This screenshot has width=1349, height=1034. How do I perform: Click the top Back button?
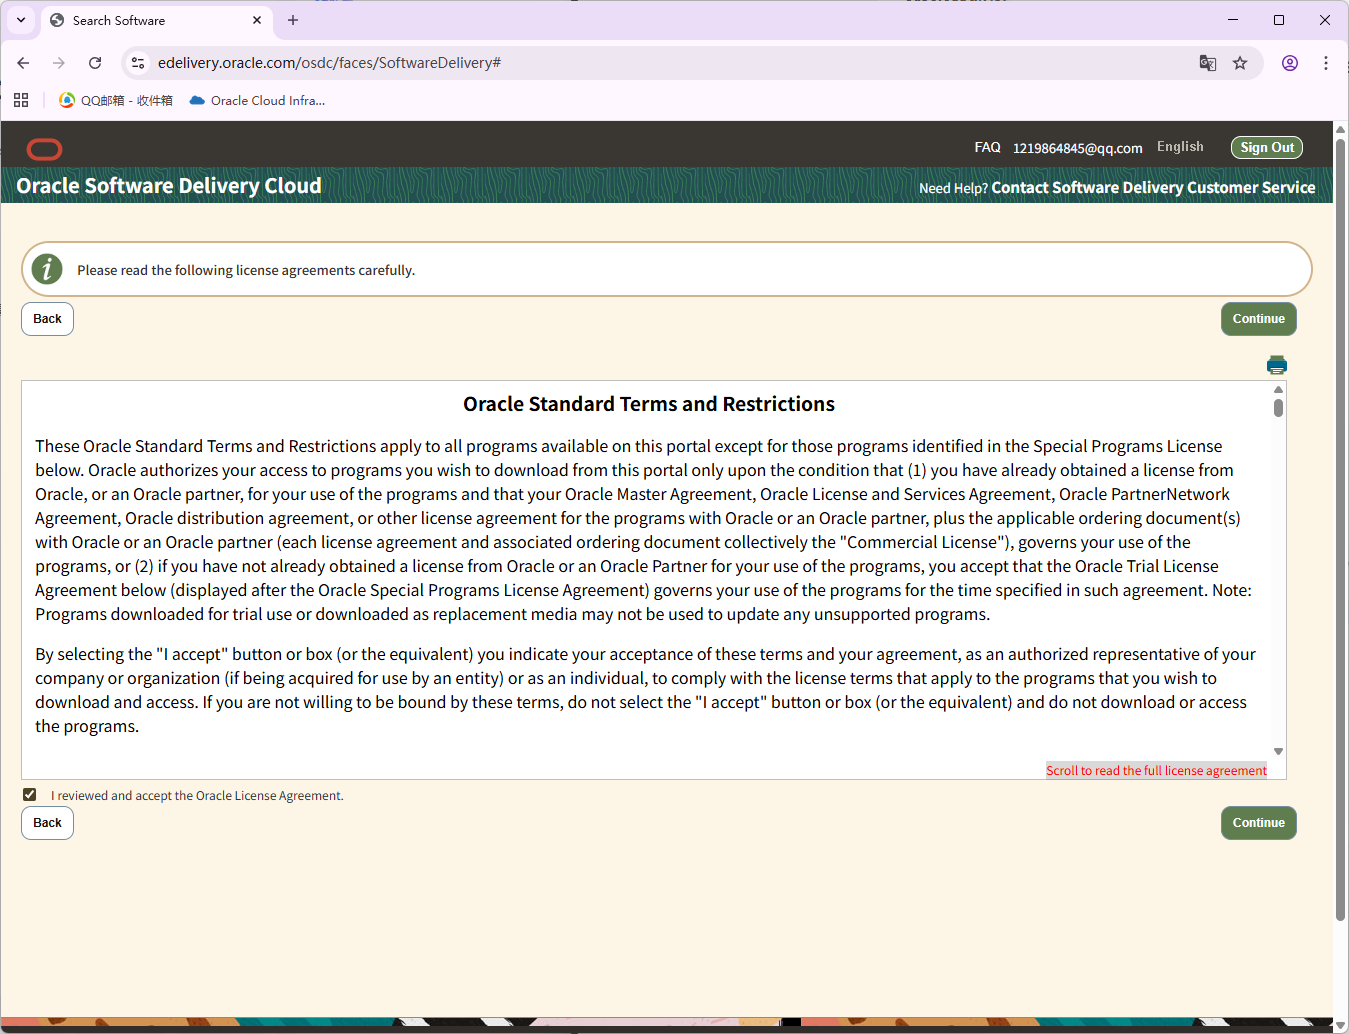[x=47, y=319]
